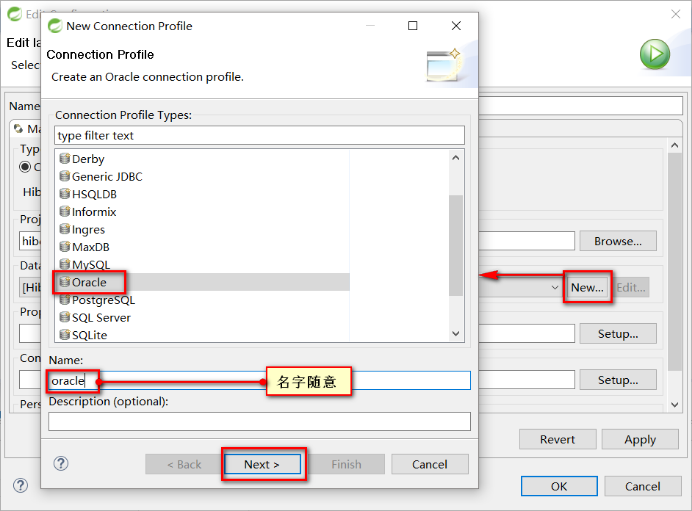Open help icon in Edit Configuration window
Viewport: 692px width, 511px height.
20,485
